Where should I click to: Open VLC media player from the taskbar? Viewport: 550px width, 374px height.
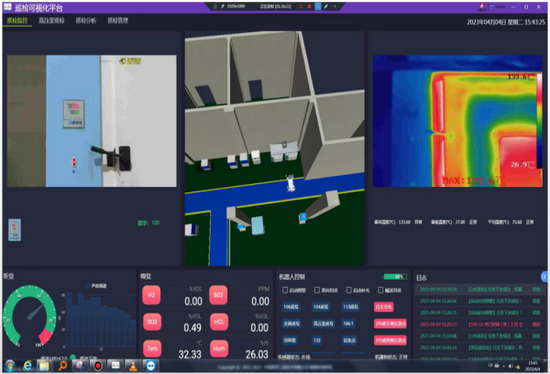(133, 366)
